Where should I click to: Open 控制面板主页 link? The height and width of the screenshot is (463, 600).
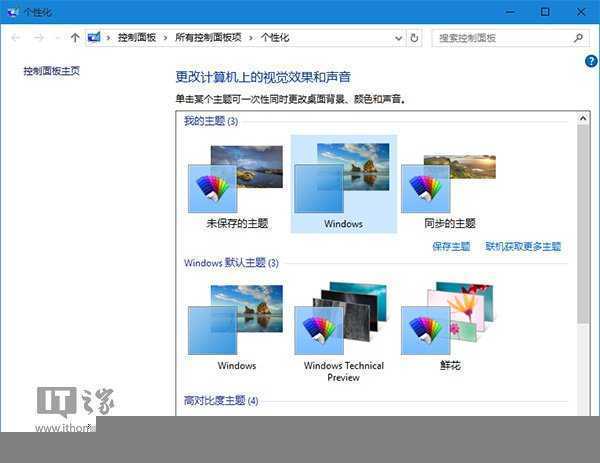pos(52,71)
